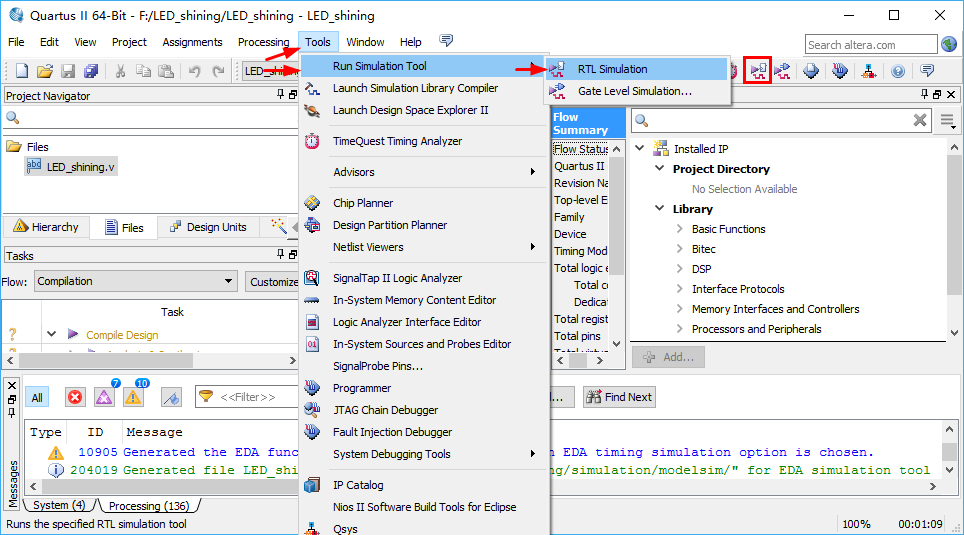964x535 pixels.
Task: Select Gate Level Simulation entry
Action: (638, 91)
